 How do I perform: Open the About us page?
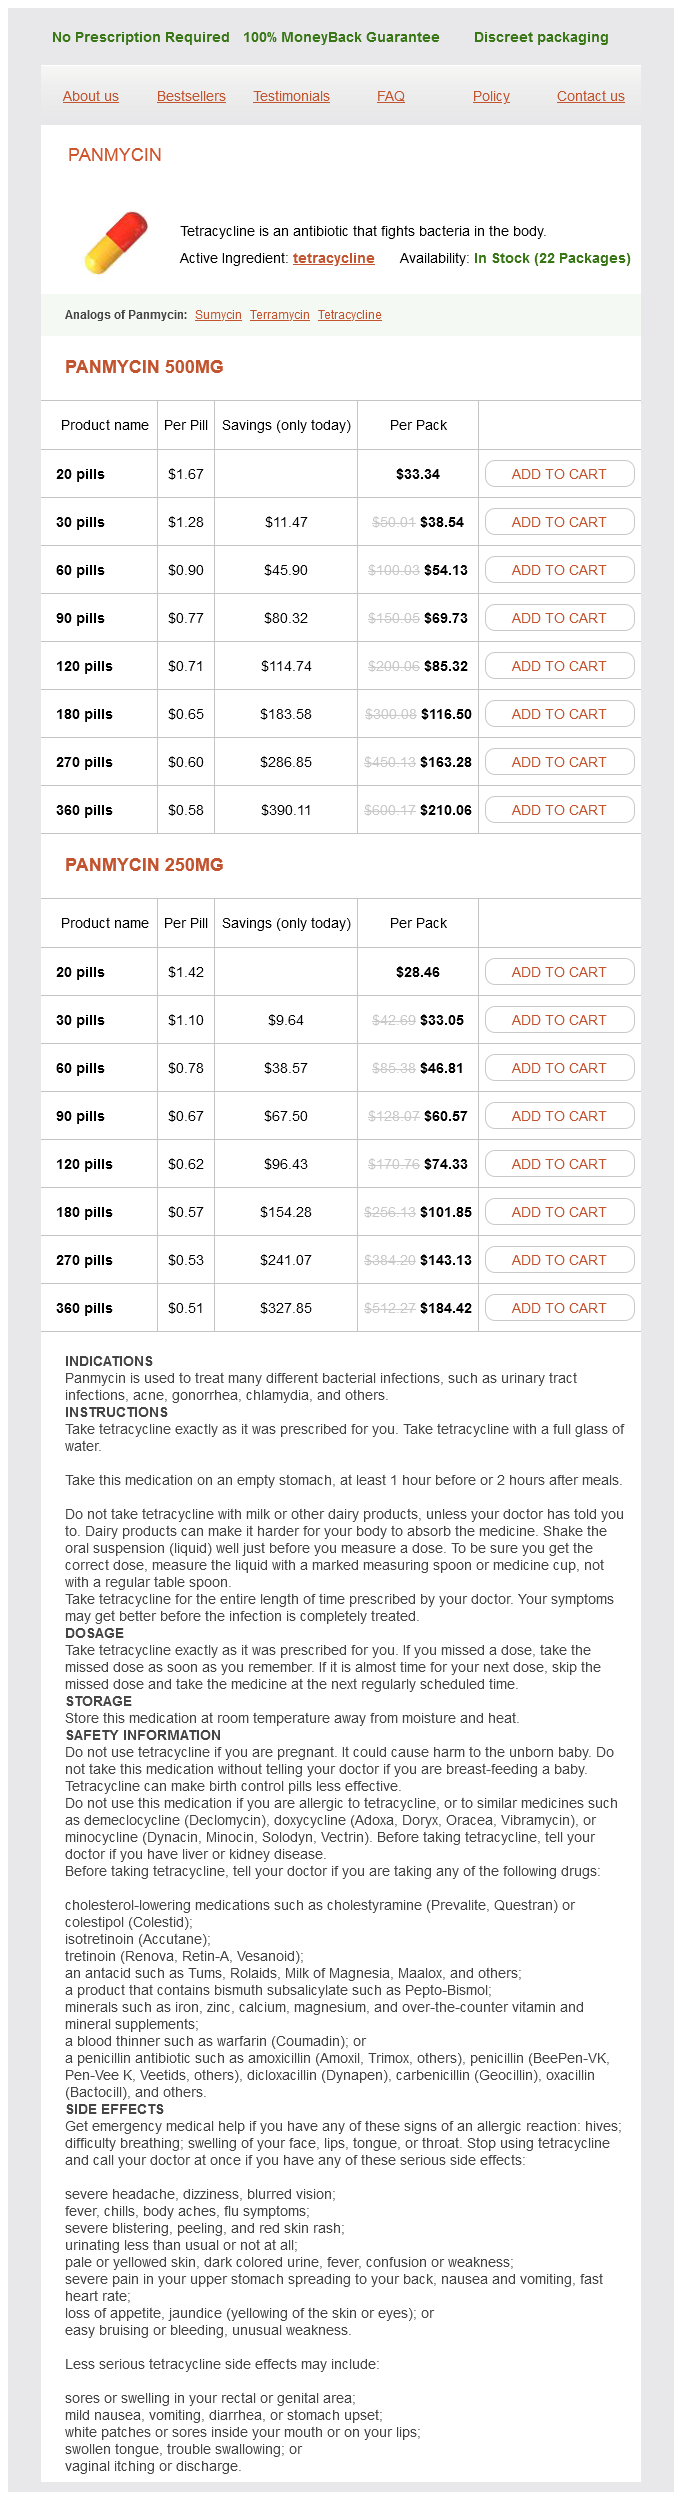(x=91, y=96)
